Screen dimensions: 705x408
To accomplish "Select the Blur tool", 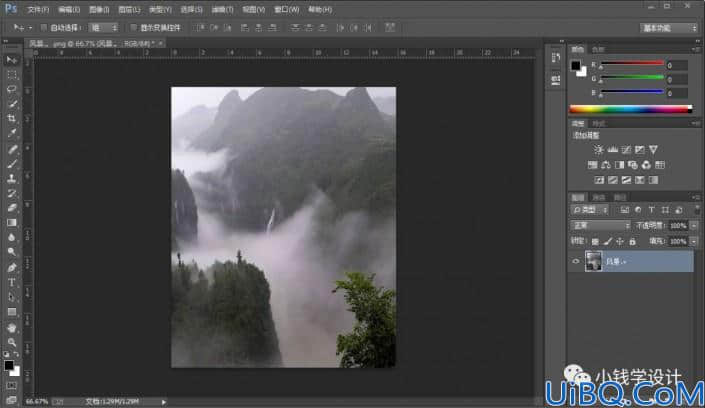I will pos(12,238).
